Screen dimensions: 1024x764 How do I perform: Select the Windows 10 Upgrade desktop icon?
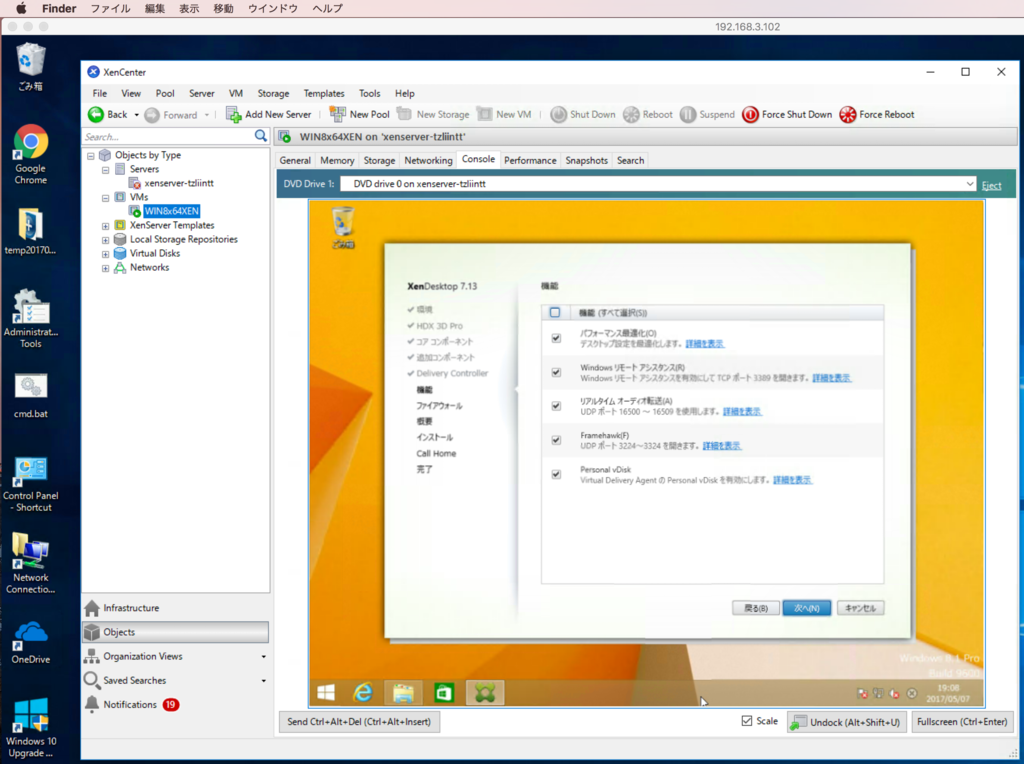(x=31, y=727)
